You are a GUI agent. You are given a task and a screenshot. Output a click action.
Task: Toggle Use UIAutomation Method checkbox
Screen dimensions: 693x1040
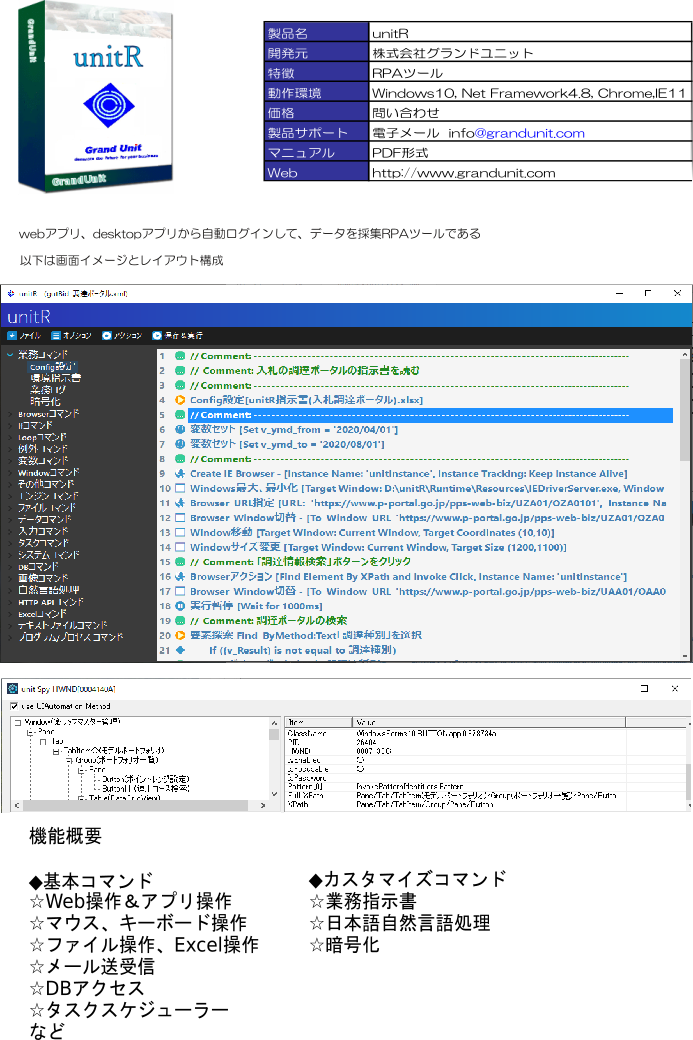[14, 706]
